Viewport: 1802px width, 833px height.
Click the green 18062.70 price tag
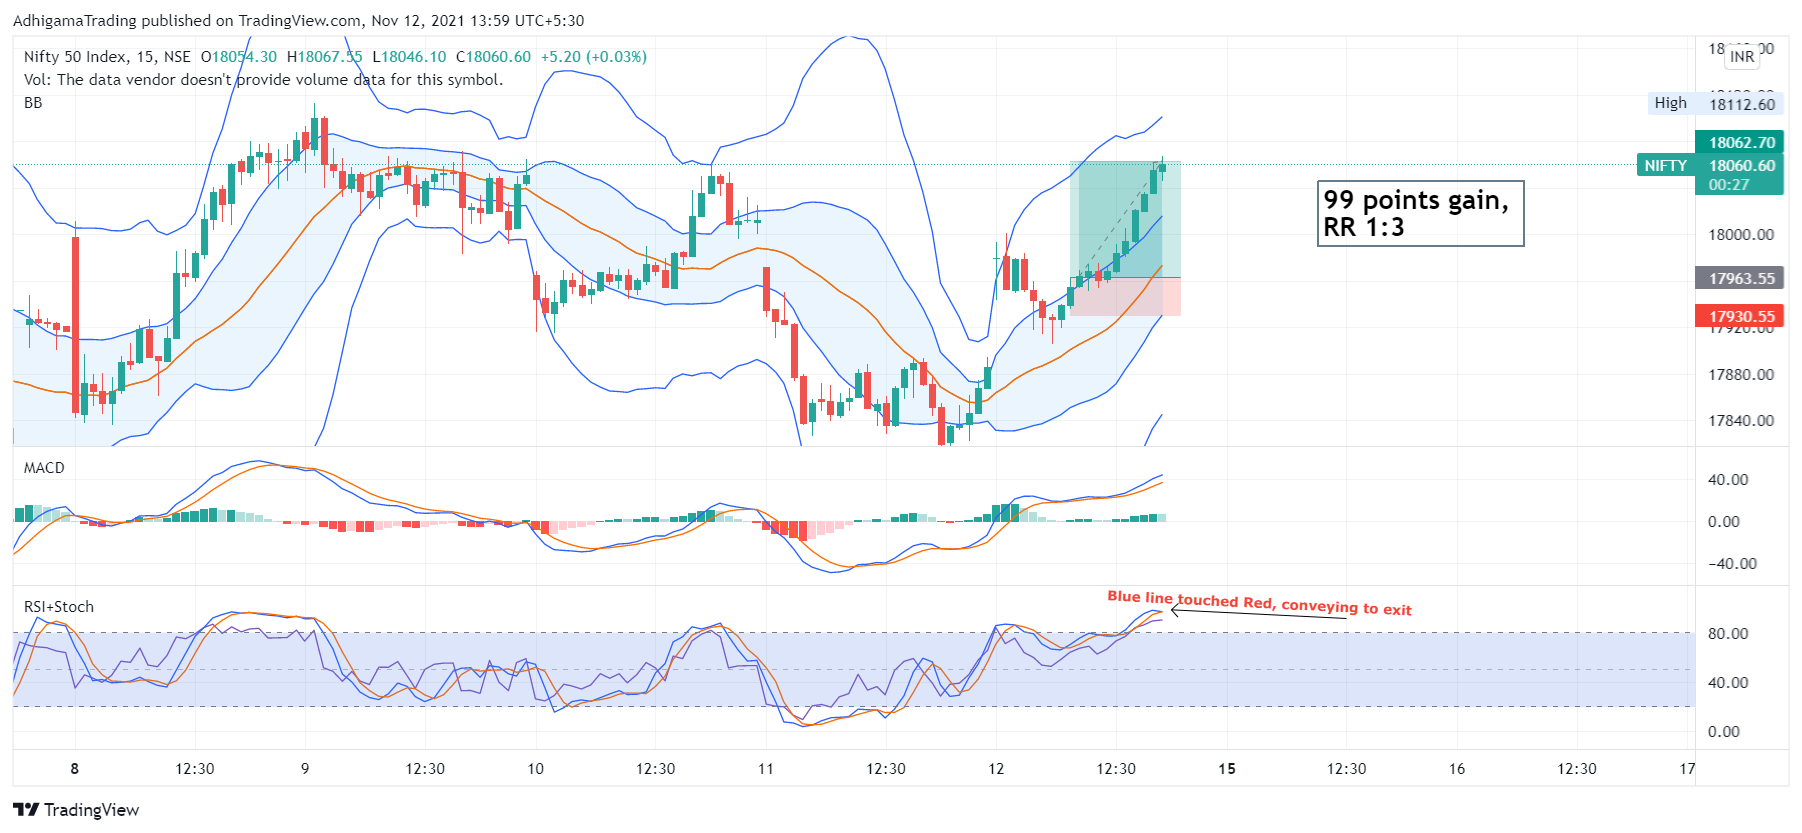1740,143
